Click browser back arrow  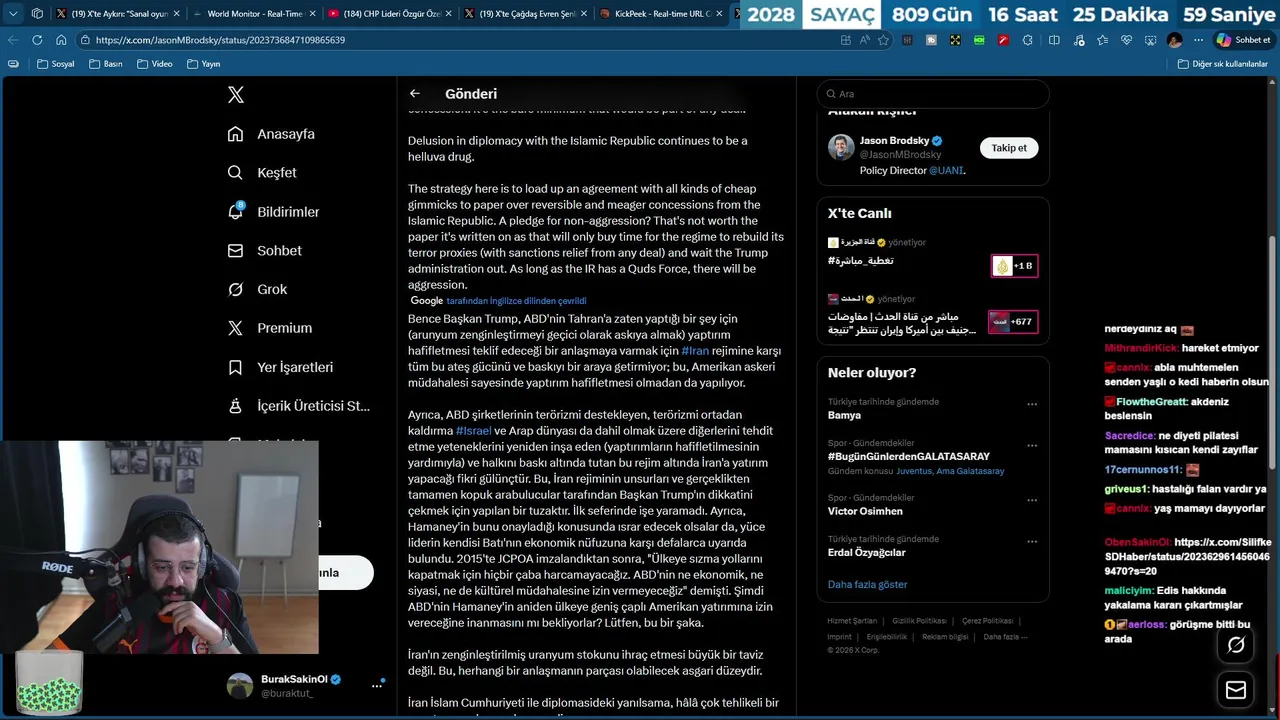pyautogui.click(x=13, y=40)
